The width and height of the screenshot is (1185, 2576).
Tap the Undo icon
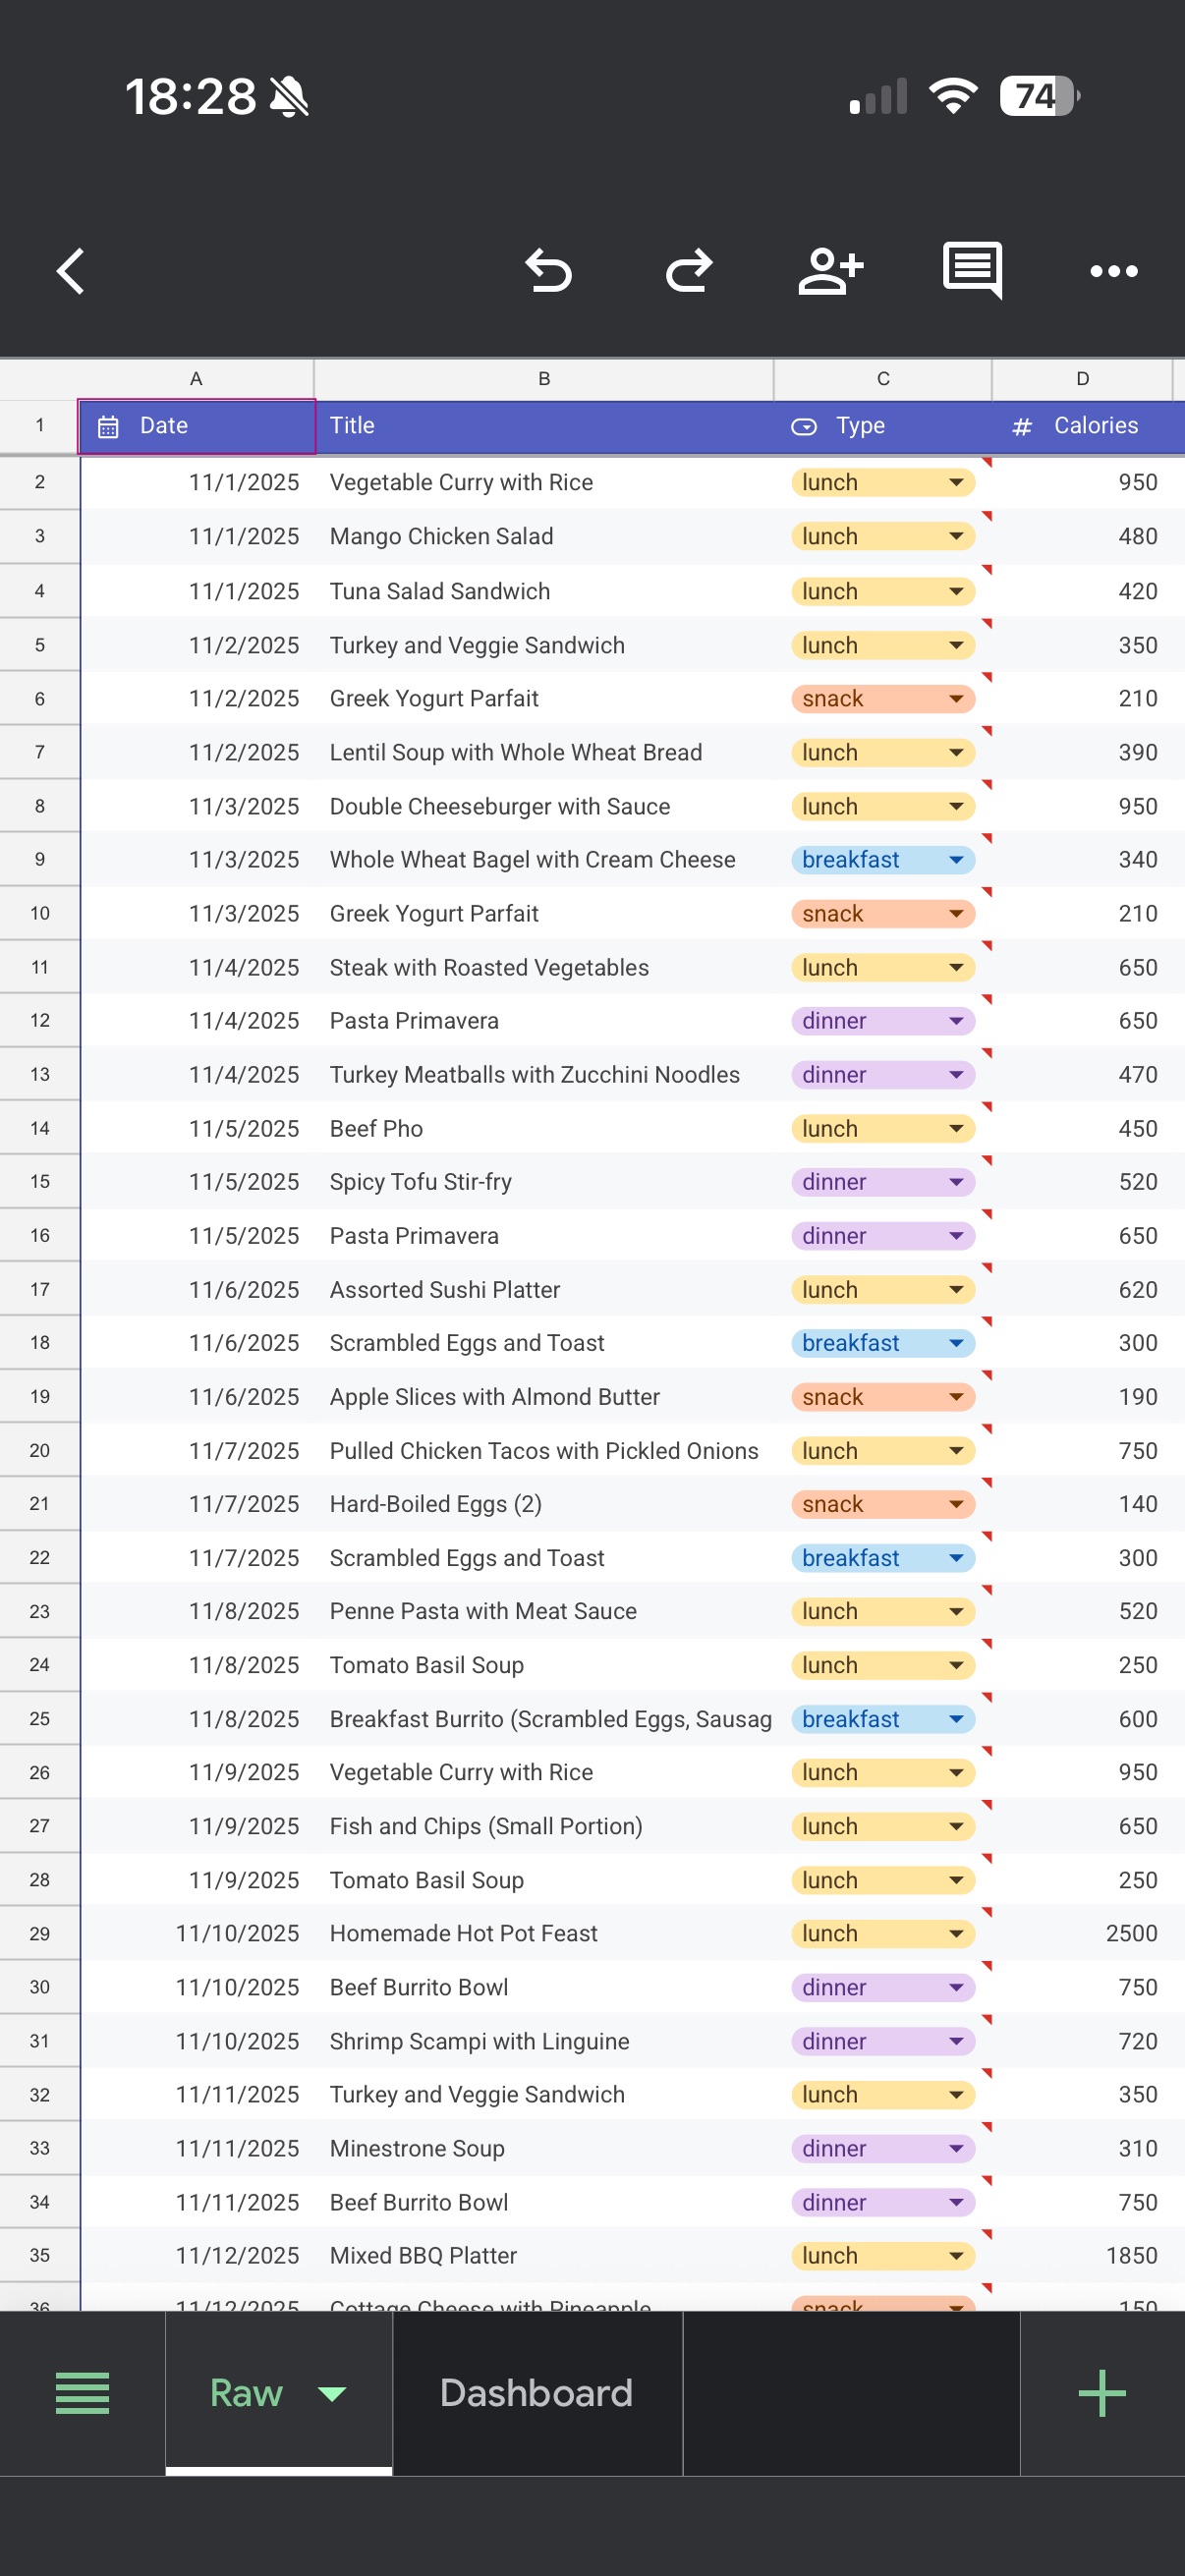[547, 270]
